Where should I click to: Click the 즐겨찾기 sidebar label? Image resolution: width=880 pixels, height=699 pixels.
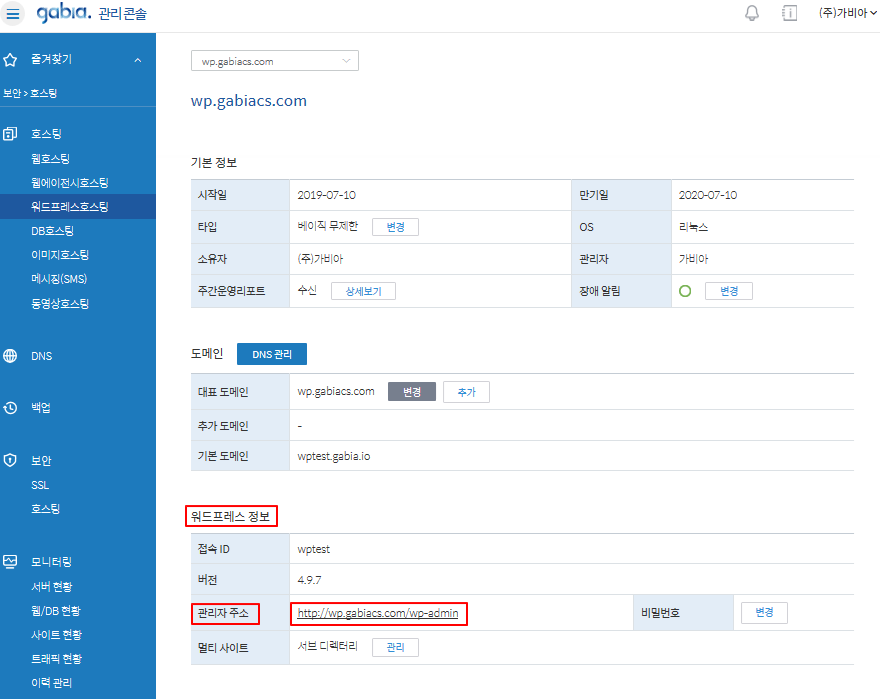pyautogui.click(x=51, y=59)
